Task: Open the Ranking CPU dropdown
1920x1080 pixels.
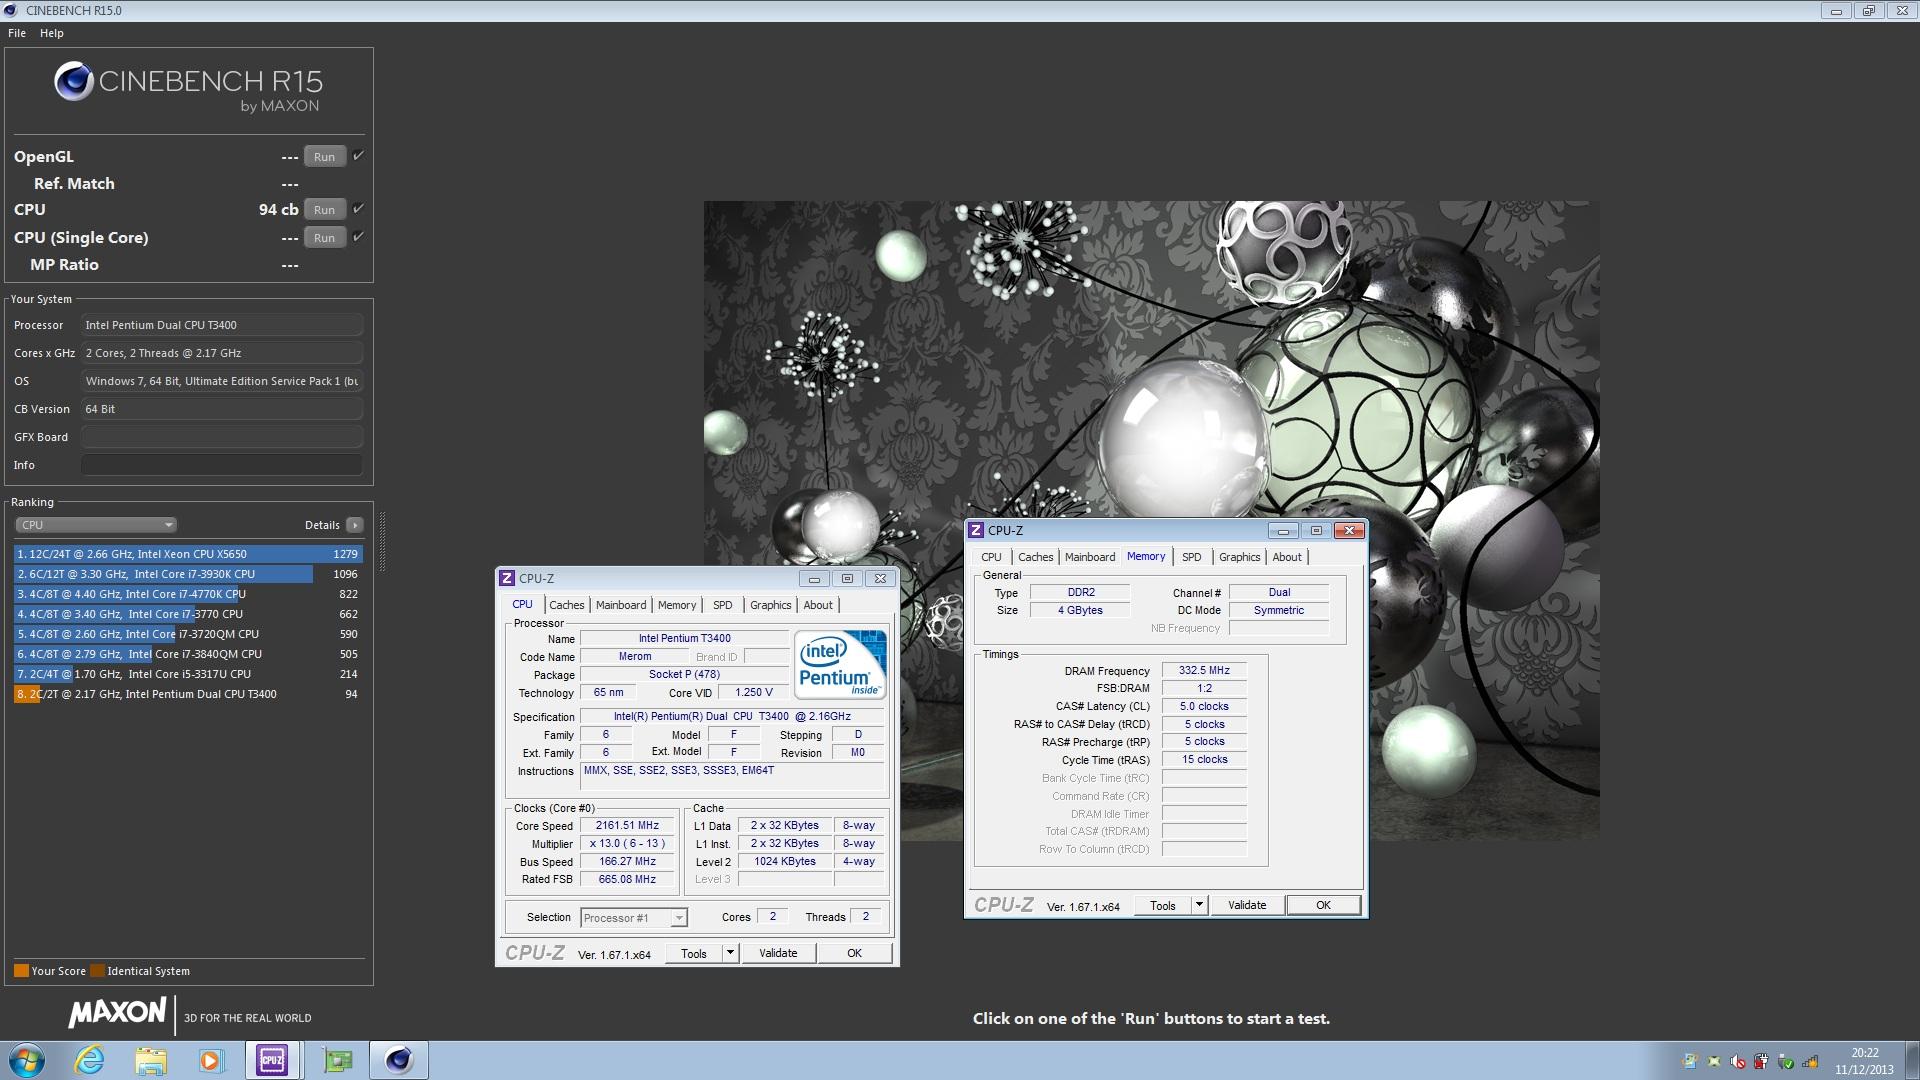Action: [x=96, y=525]
